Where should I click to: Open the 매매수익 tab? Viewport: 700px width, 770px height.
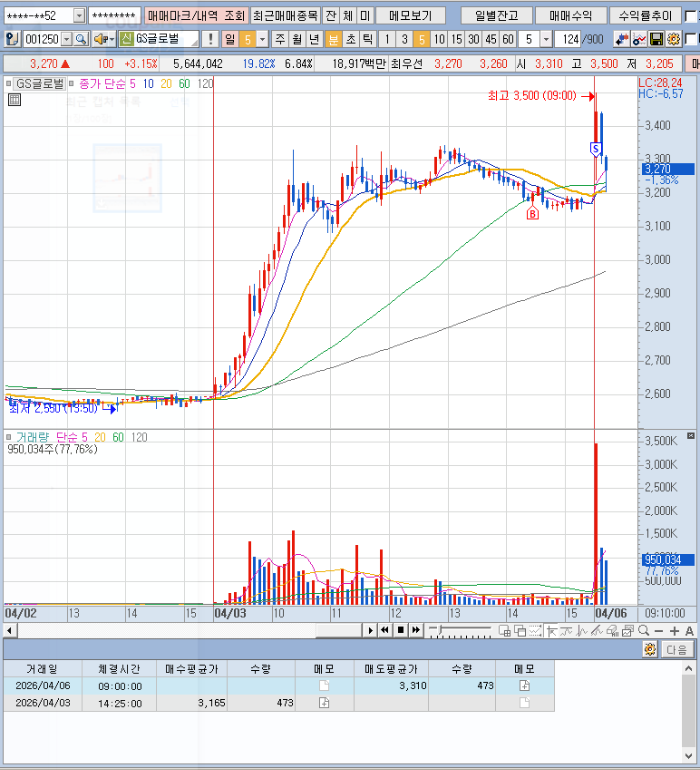570,16
